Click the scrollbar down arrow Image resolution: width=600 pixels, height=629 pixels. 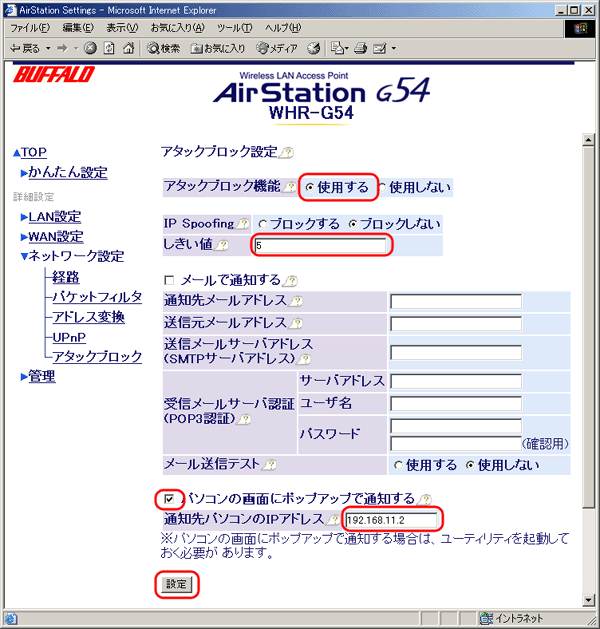click(588, 601)
